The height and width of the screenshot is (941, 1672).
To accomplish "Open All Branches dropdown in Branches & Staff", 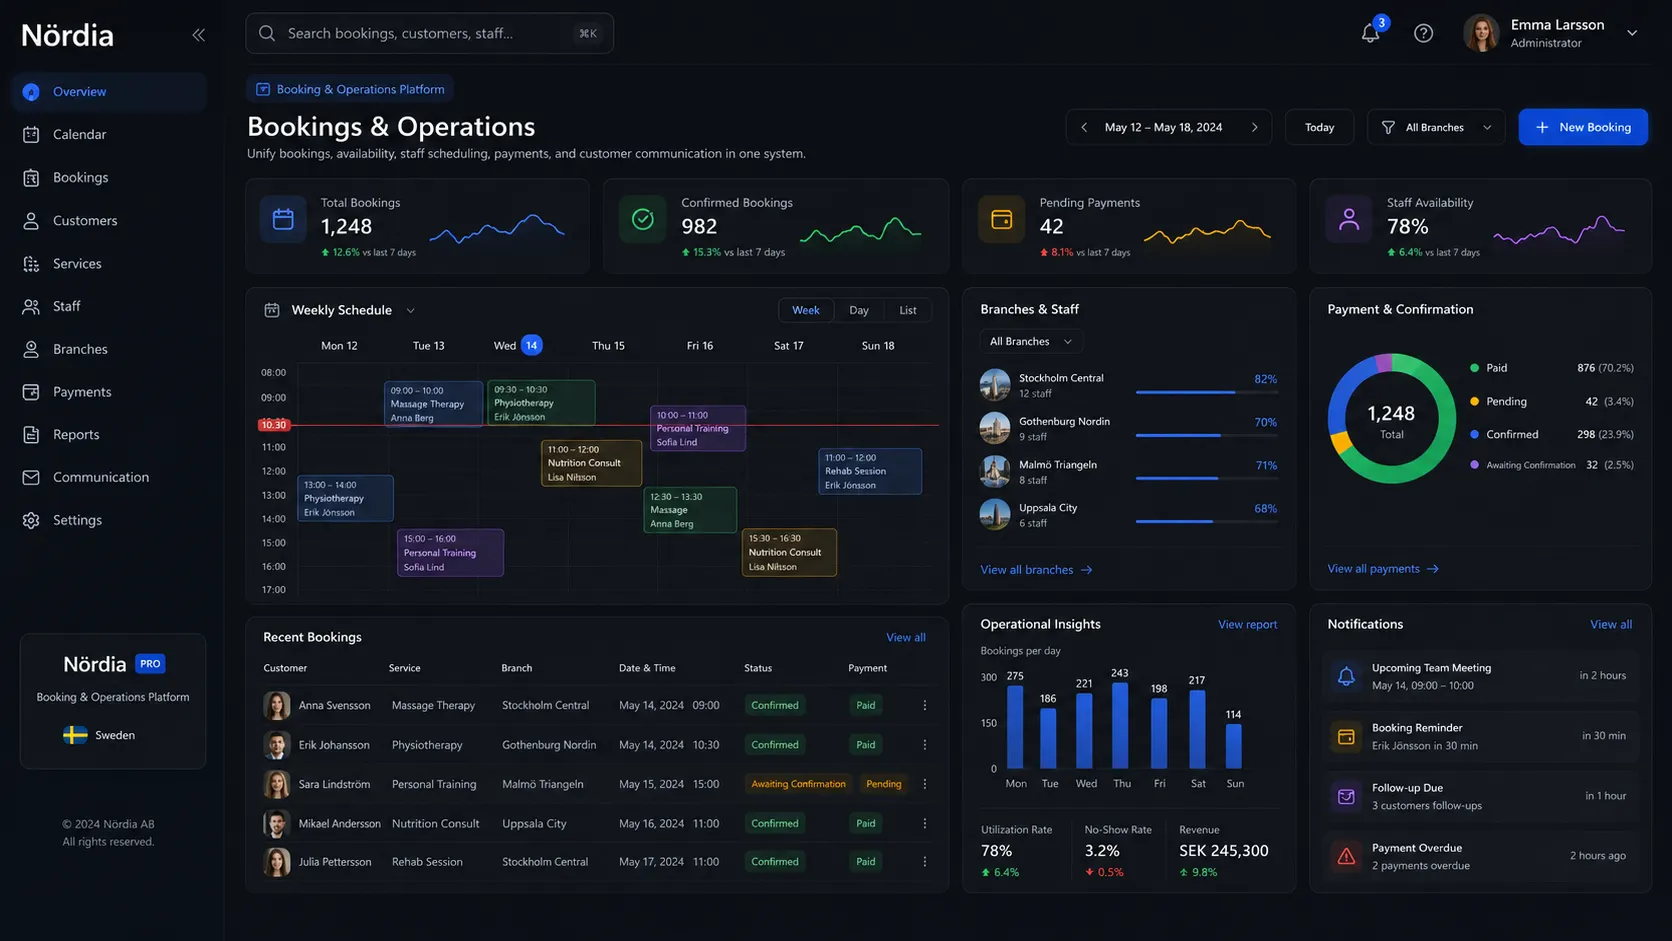I will click(1031, 341).
